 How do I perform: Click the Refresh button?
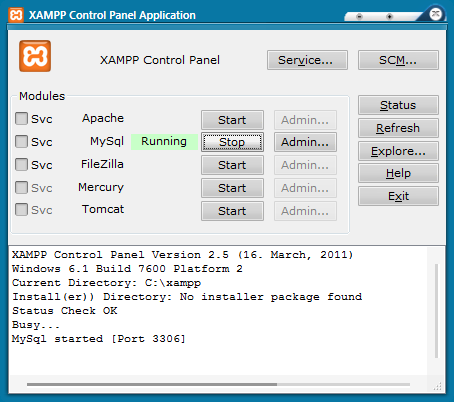pos(398,128)
